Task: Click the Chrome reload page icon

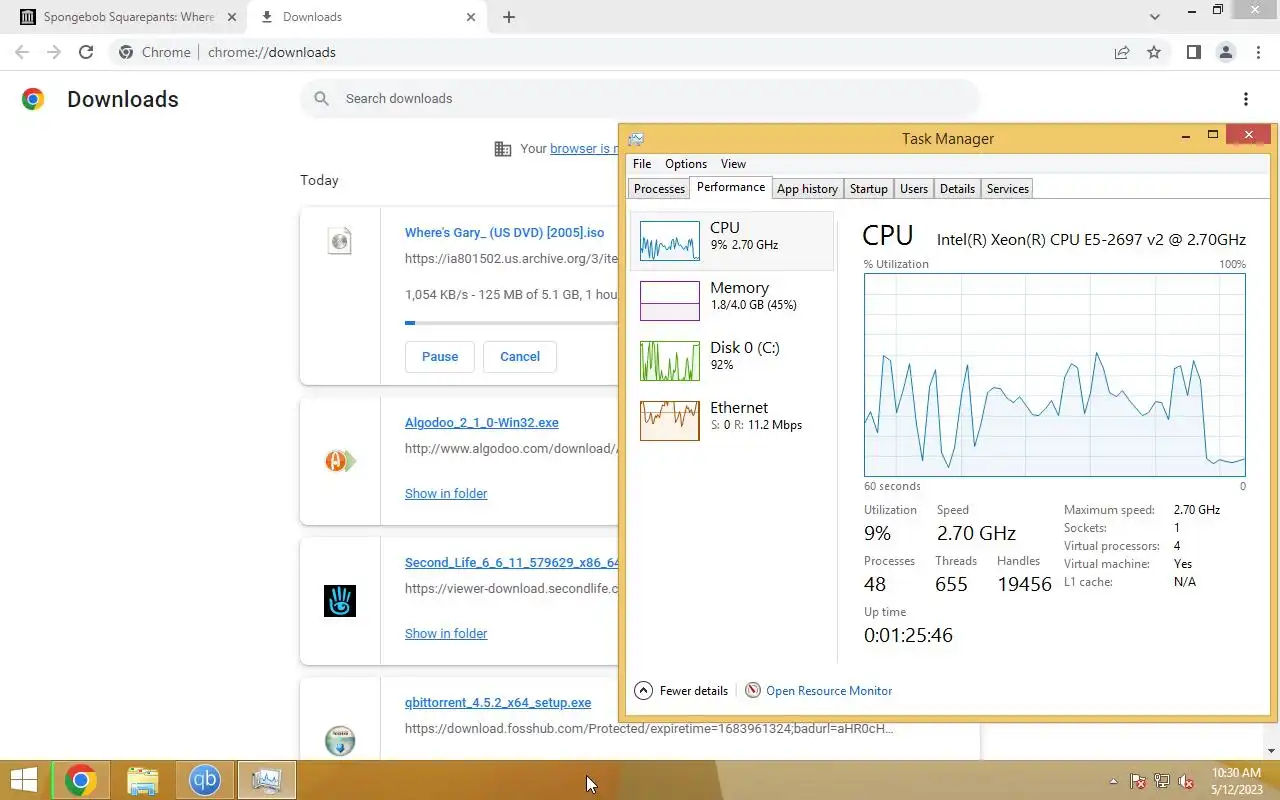Action: [86, 52]
